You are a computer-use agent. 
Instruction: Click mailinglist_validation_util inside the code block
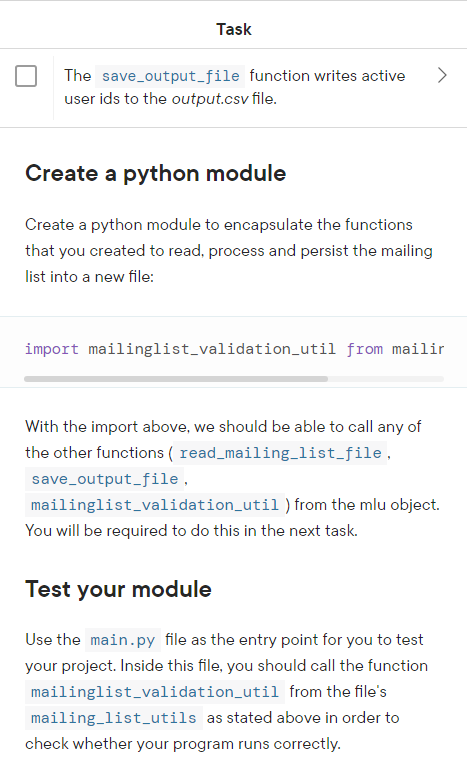pos(212,349)
